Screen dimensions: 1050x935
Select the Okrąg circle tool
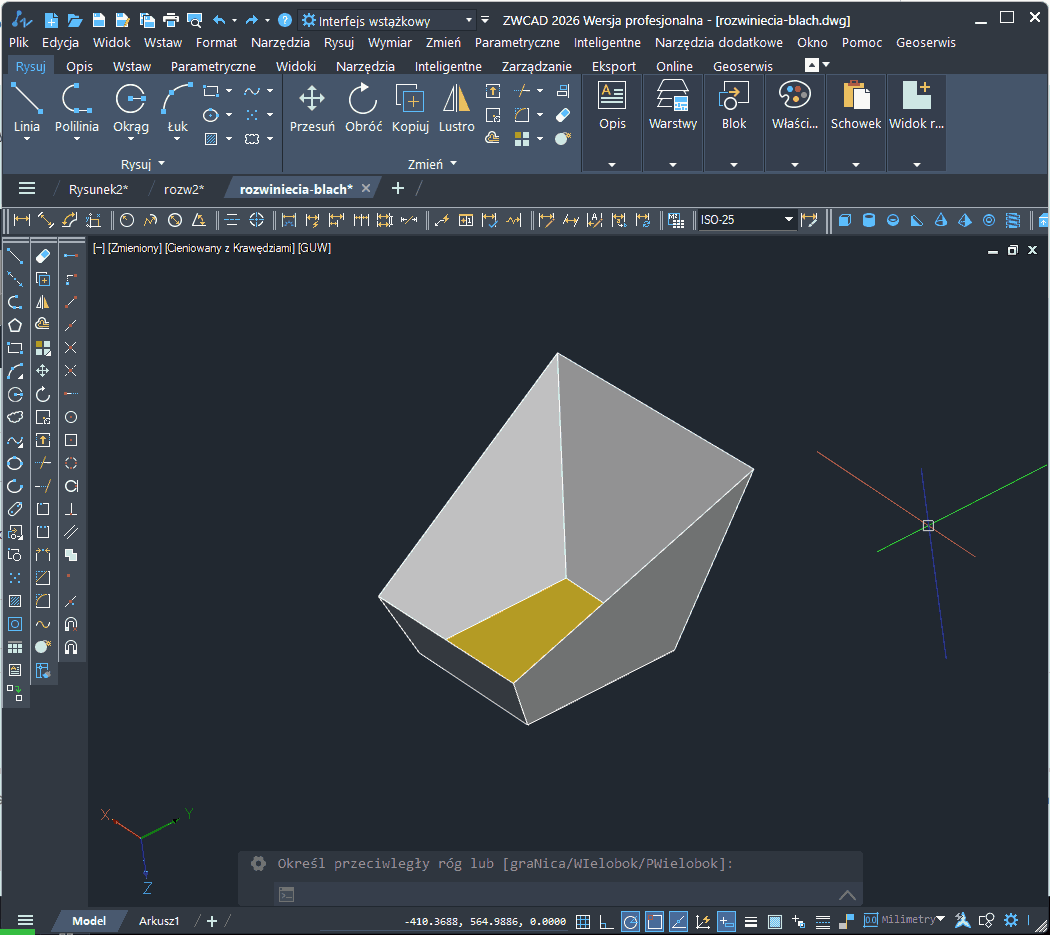(131, 106)
